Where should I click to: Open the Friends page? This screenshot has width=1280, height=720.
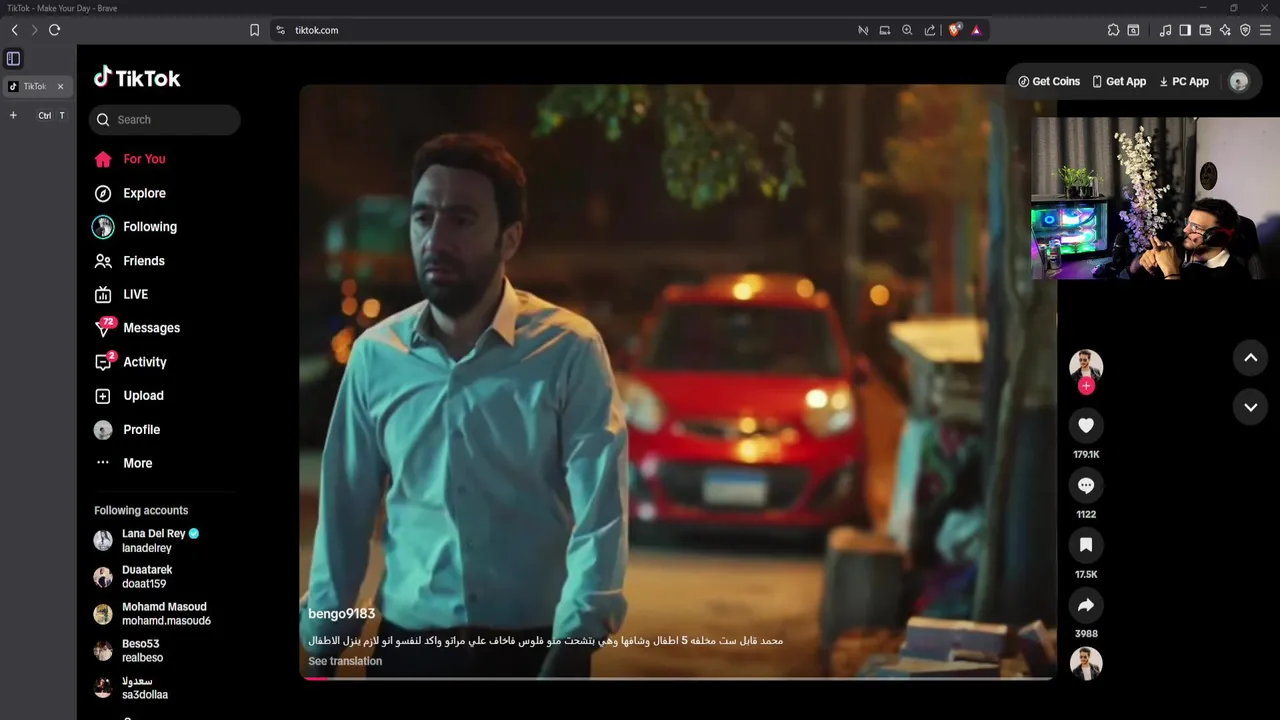coord(129,261)
